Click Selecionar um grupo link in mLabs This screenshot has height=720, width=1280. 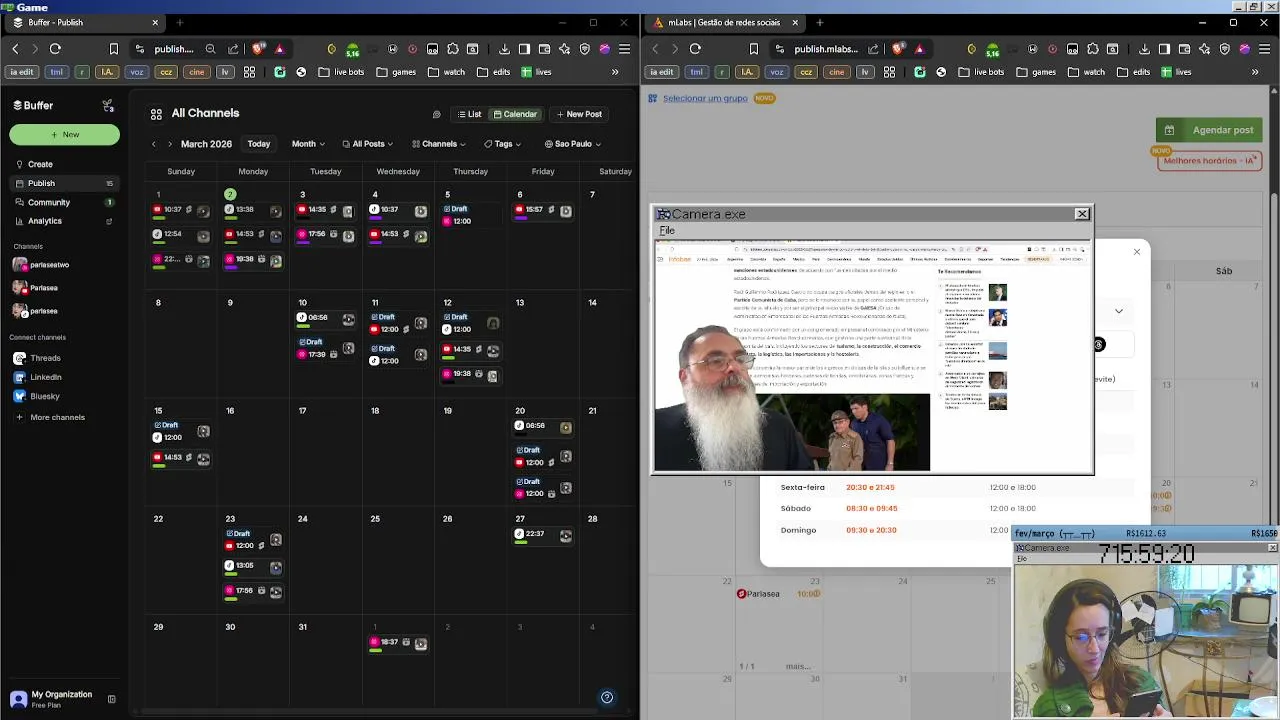[x=705, y=98]
